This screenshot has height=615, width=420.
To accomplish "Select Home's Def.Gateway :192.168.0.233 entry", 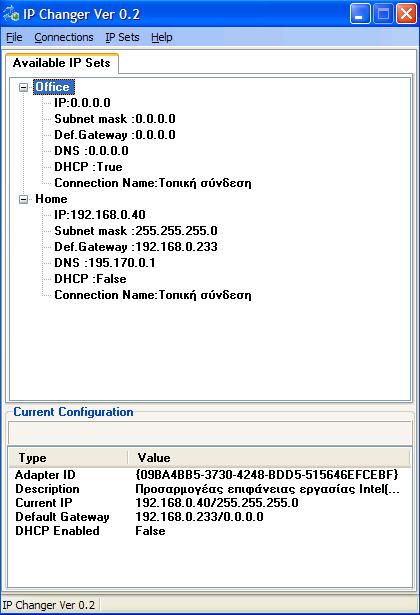I will [x=136, y=247].
